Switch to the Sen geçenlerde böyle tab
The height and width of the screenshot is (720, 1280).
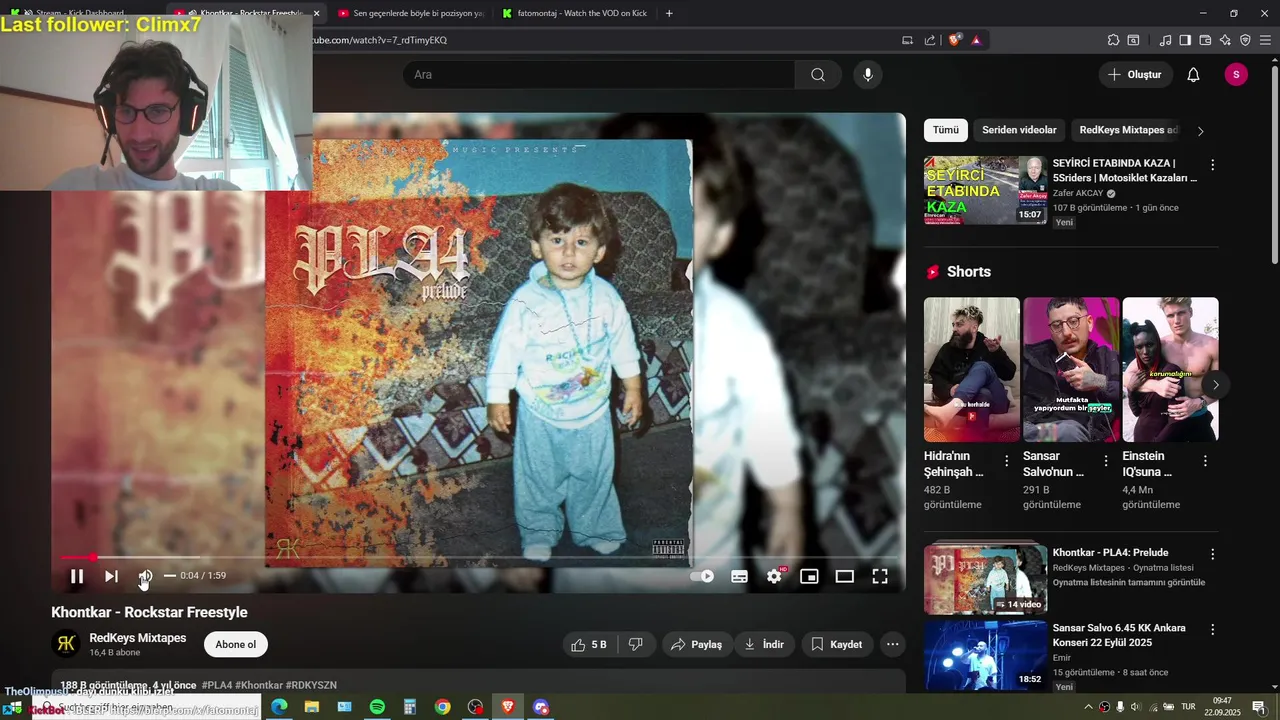tap(410, 13)
